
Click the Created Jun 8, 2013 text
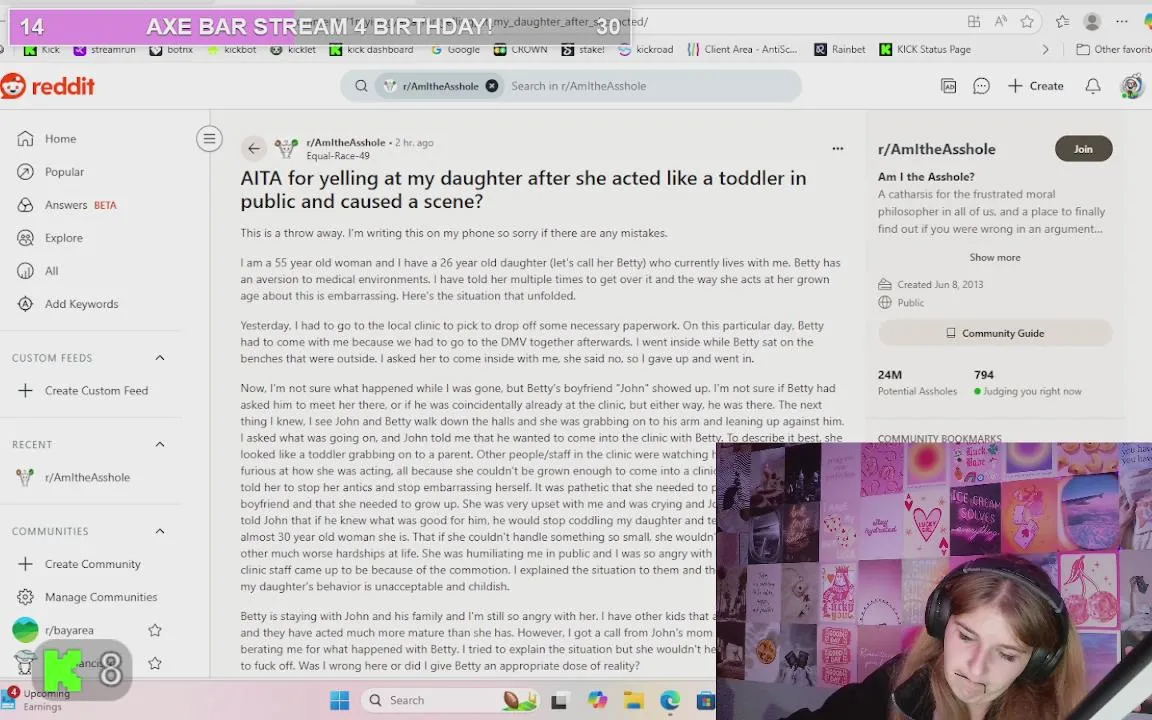coord(940,284)
